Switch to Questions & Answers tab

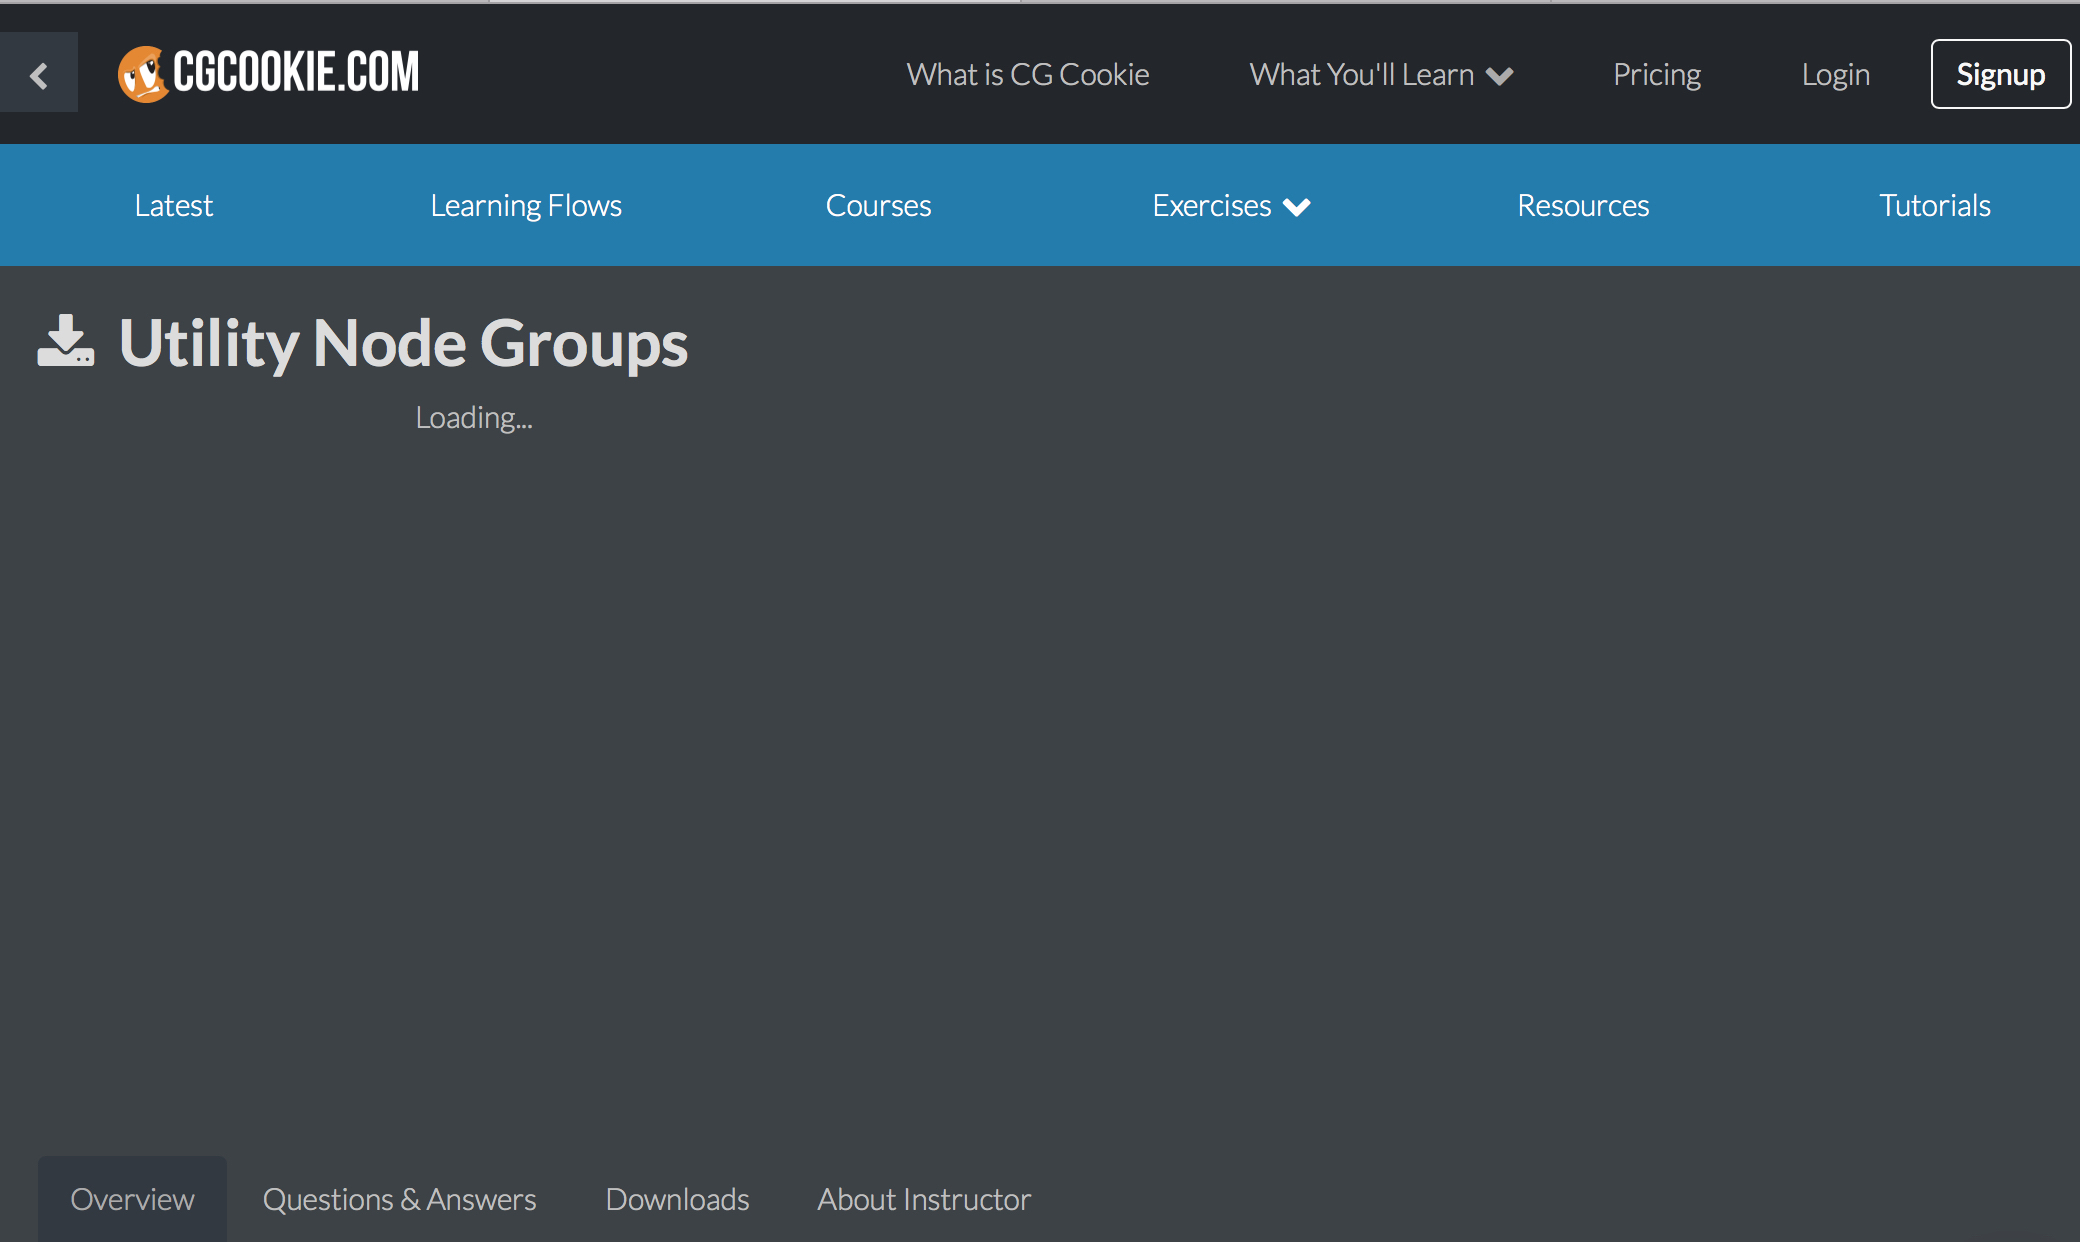[399, 1199]
